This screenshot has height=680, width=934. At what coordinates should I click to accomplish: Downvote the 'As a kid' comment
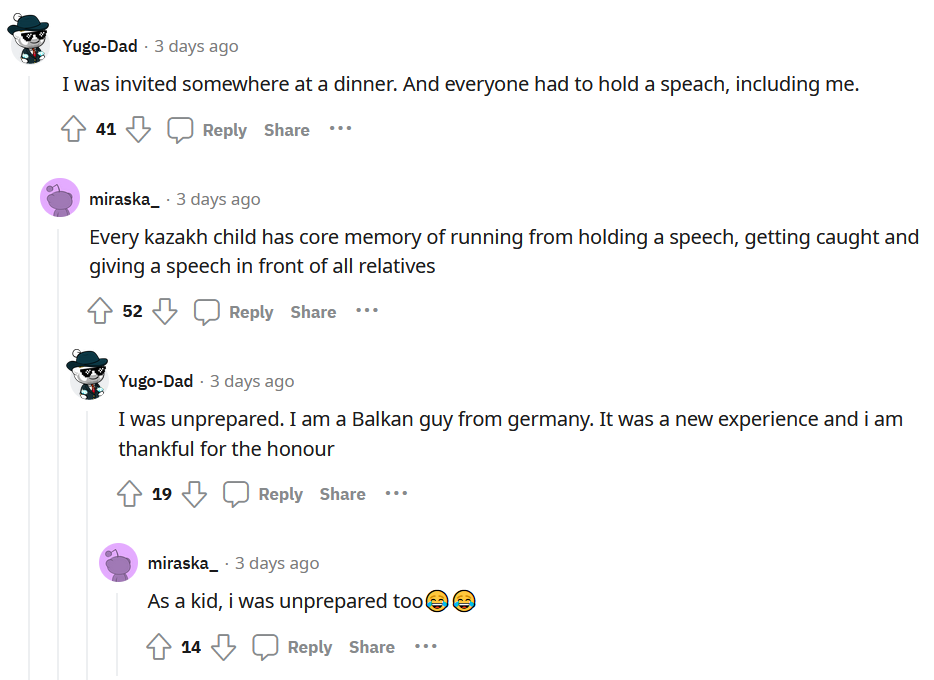223,647
